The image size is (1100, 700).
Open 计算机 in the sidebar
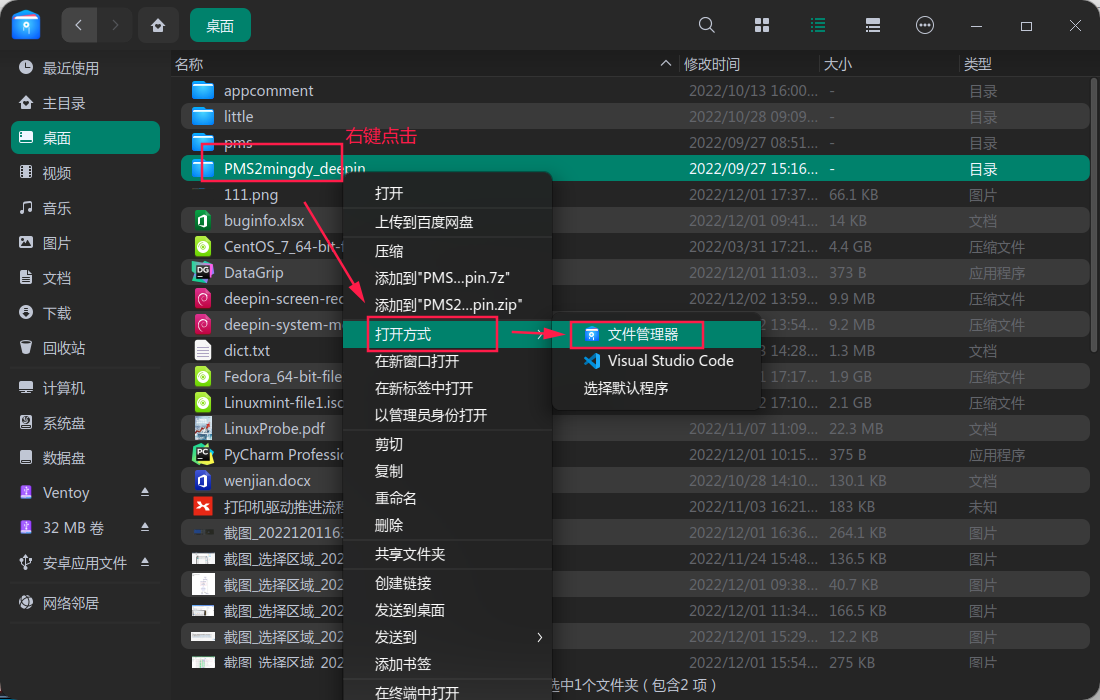(x=86, y=388)
